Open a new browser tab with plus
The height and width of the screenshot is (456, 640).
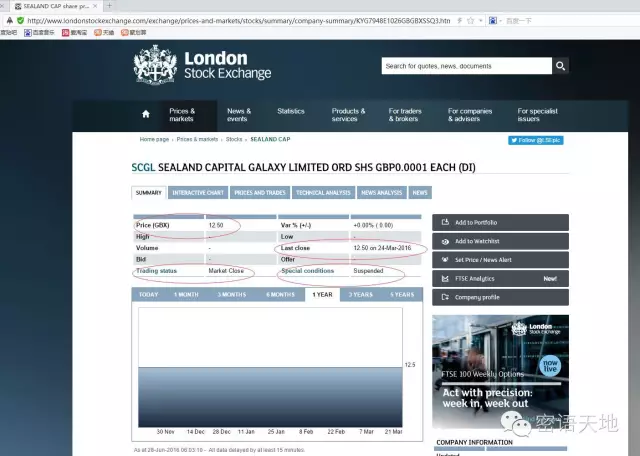[109, 6]
